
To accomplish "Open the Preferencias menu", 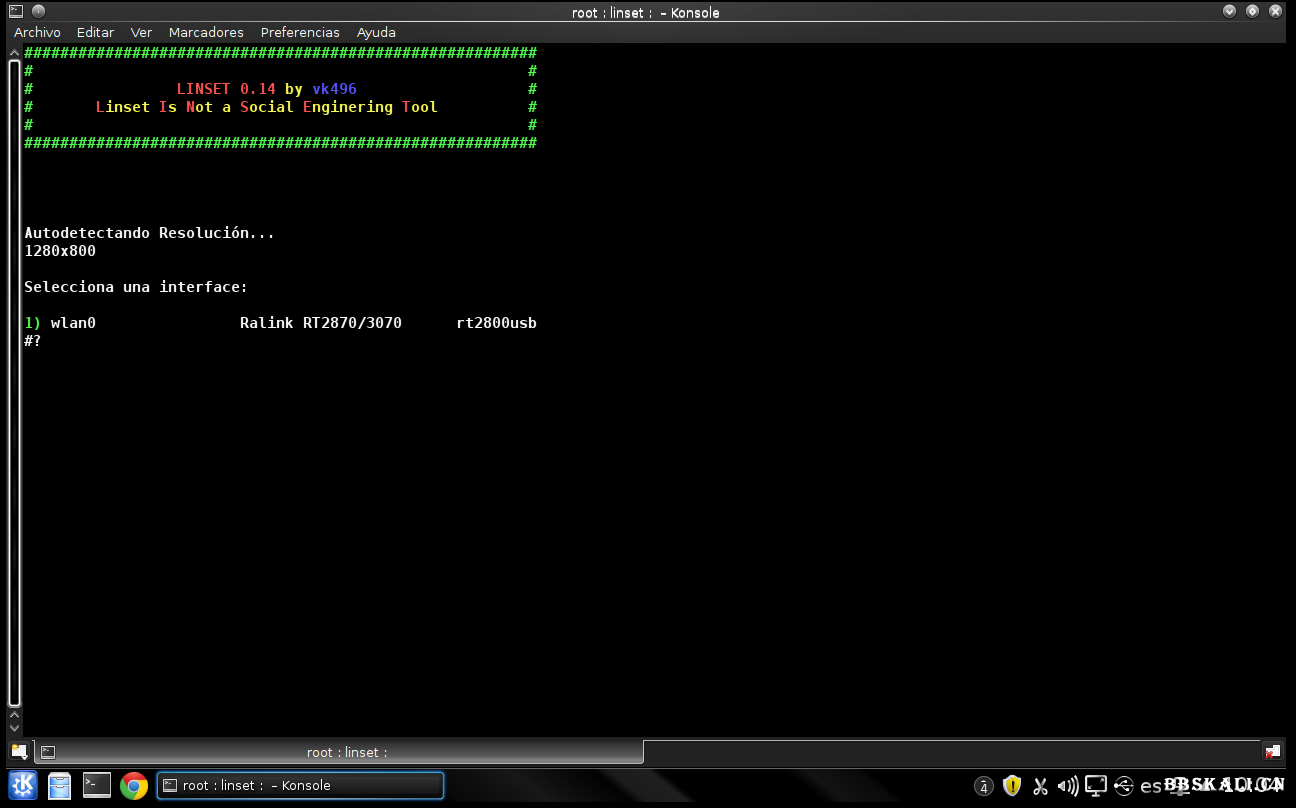I will pos(300,32).
